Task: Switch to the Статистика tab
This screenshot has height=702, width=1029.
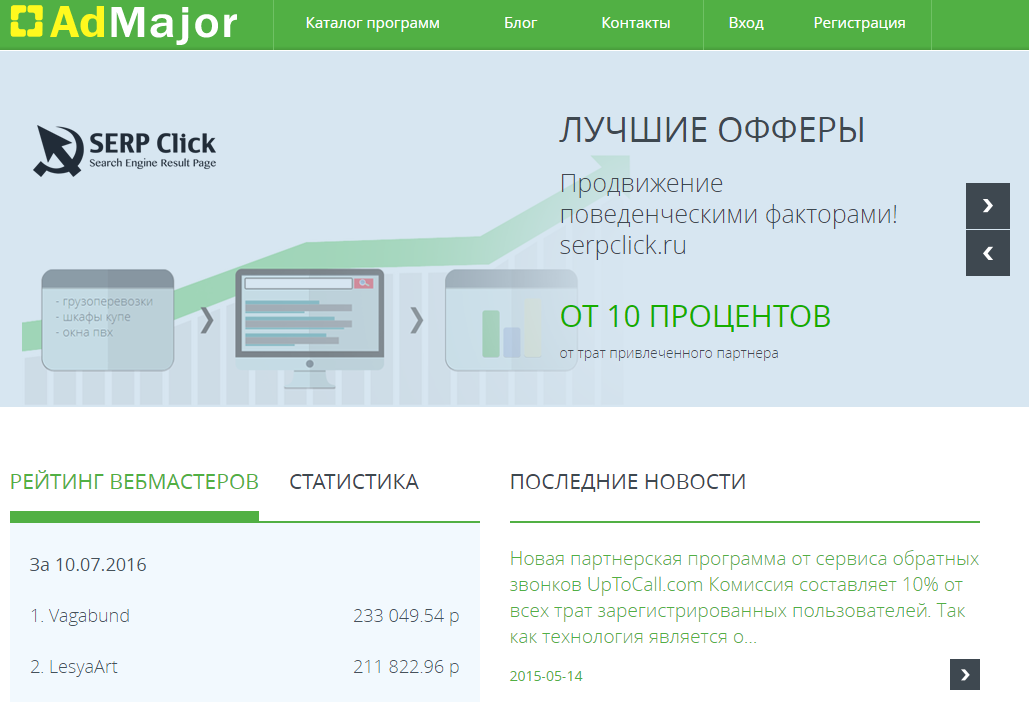Action: 354,482
